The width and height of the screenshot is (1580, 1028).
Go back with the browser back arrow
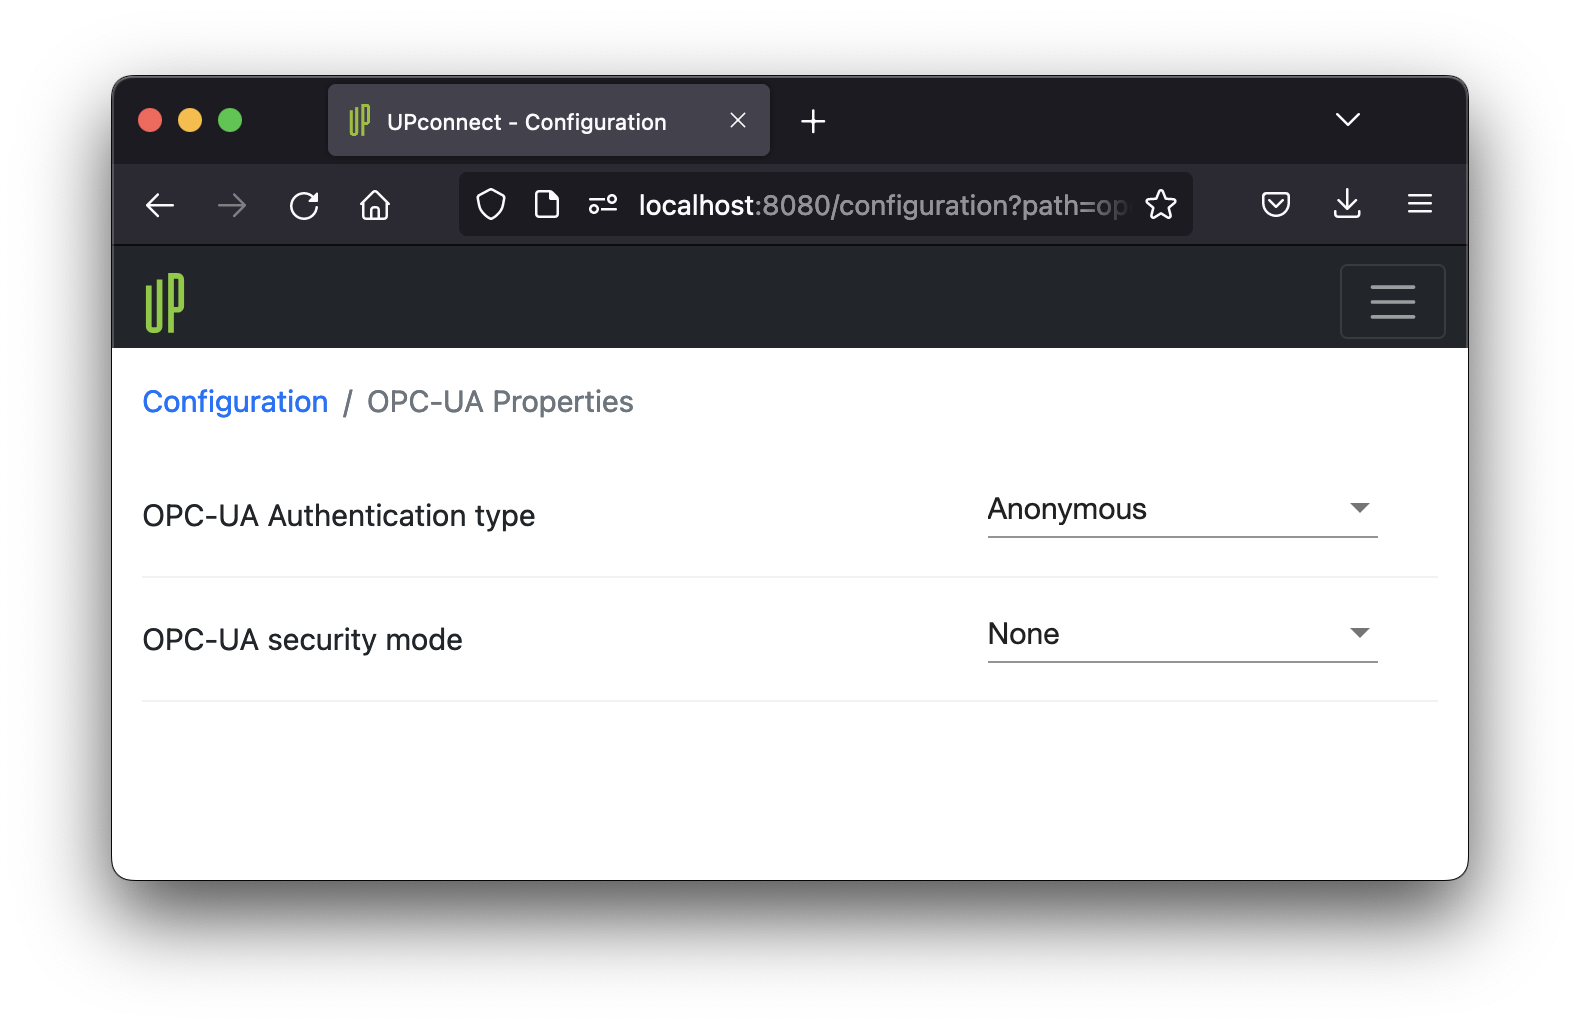click(x=160, y=206)
